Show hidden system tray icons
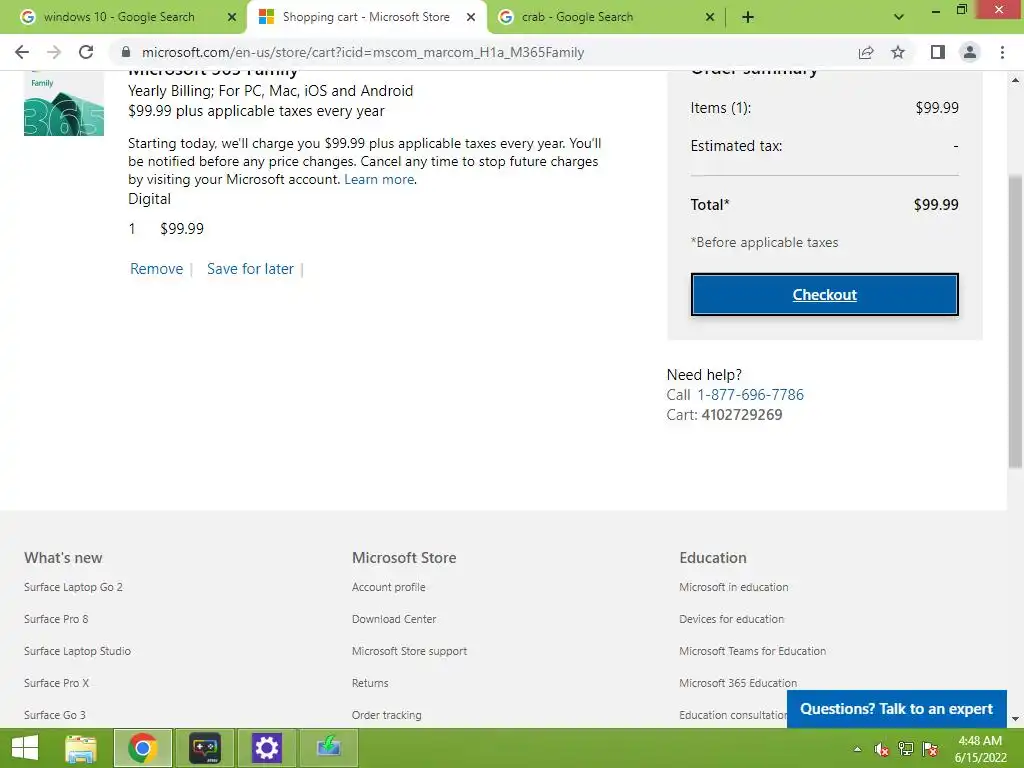Image resolution: width=1024 pixels, height=768 pixels. pos(857,749)
